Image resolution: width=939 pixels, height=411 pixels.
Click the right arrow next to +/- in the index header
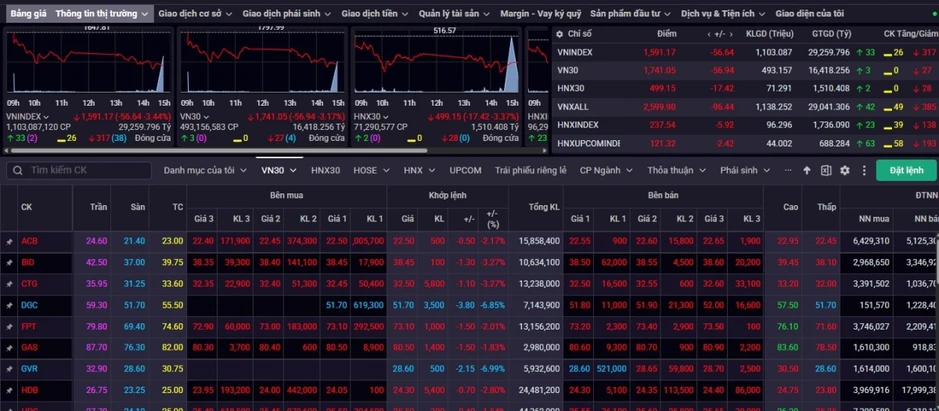(x=732, y=34)
